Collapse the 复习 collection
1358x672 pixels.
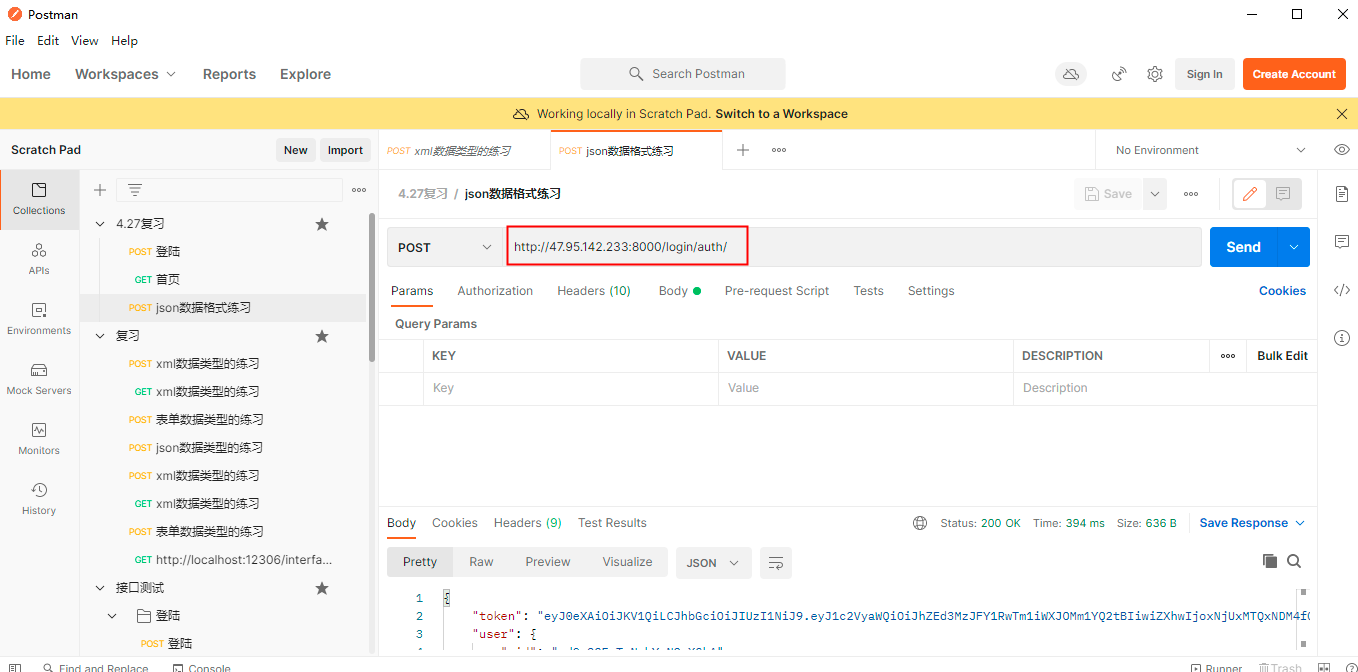click(100, 336)
